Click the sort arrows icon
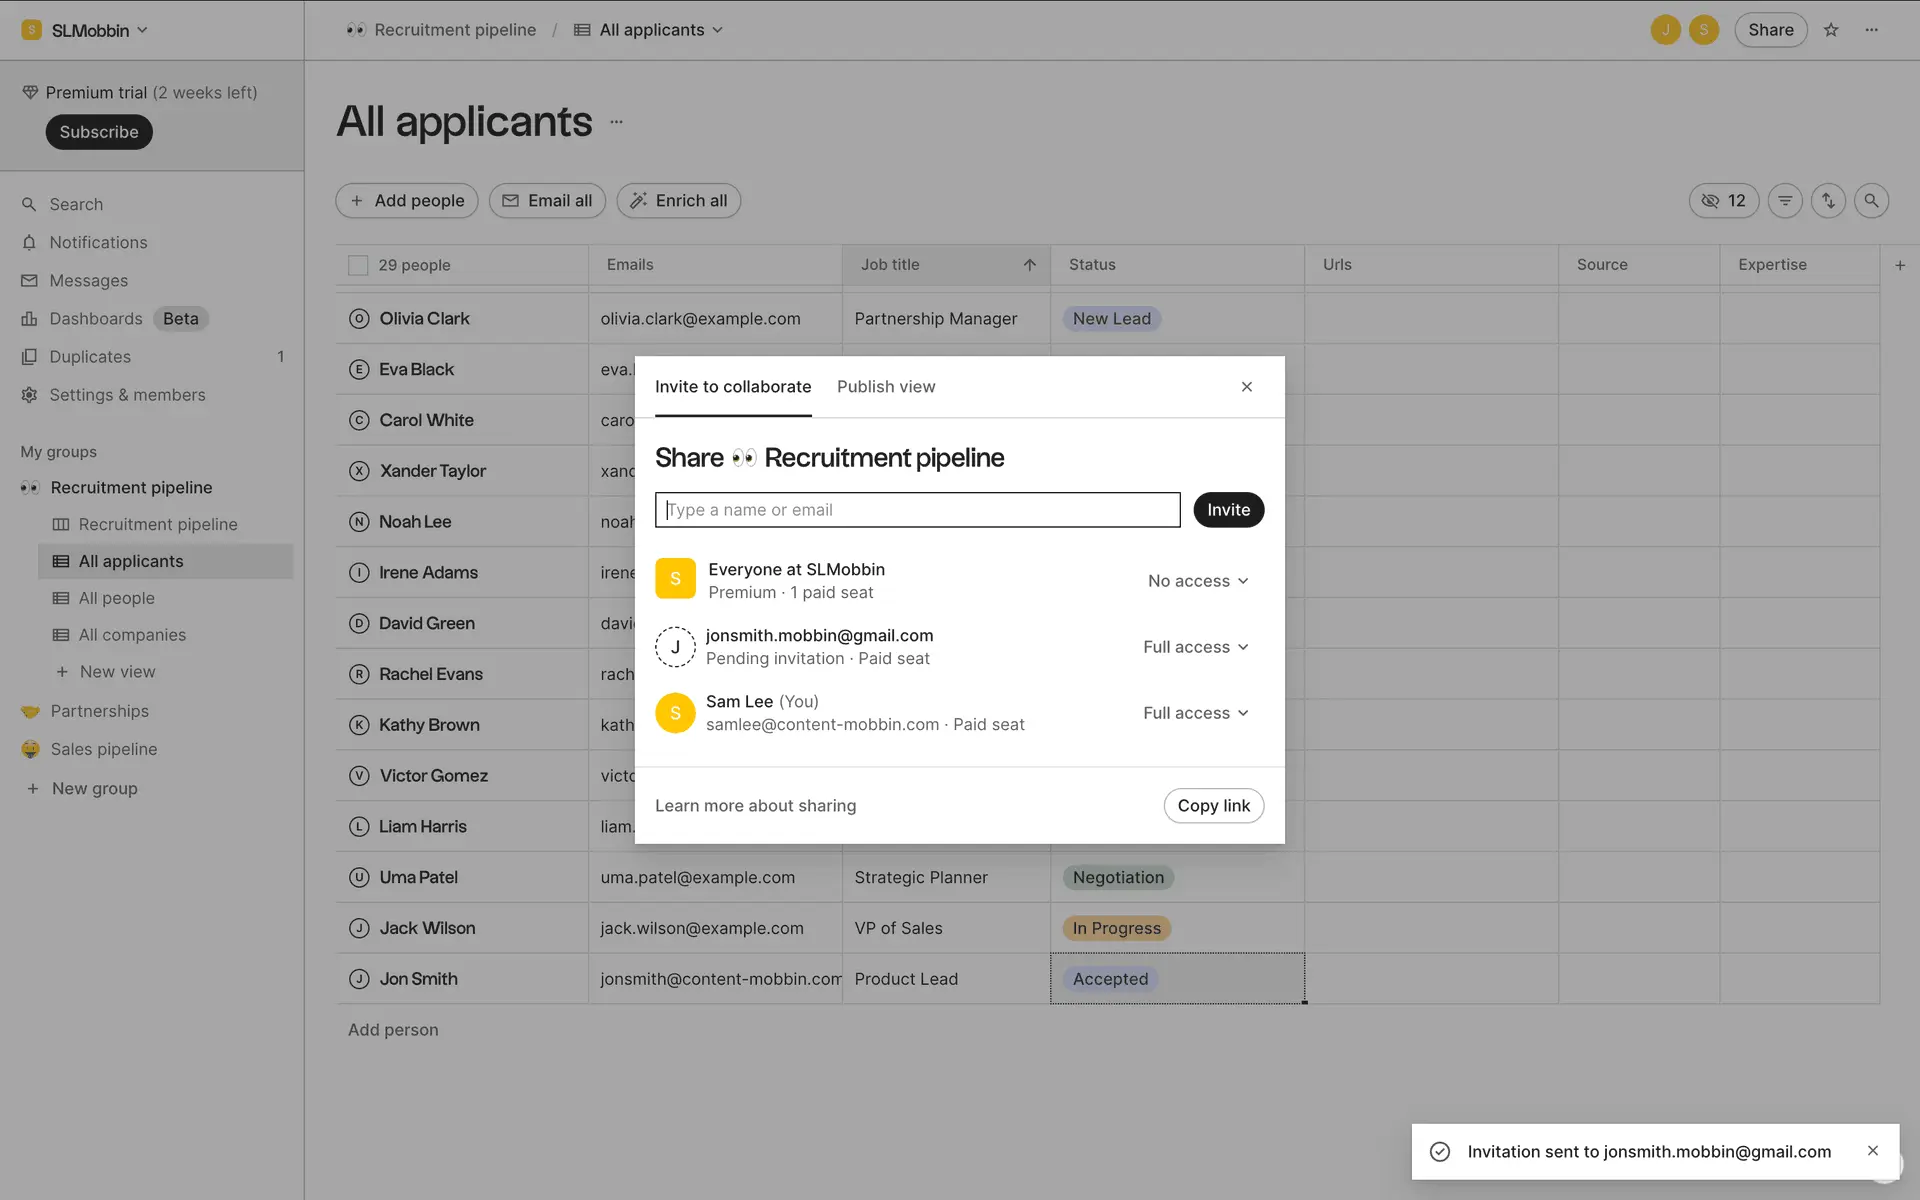Screen dimensions: 1920x1200 point(1828,201)
